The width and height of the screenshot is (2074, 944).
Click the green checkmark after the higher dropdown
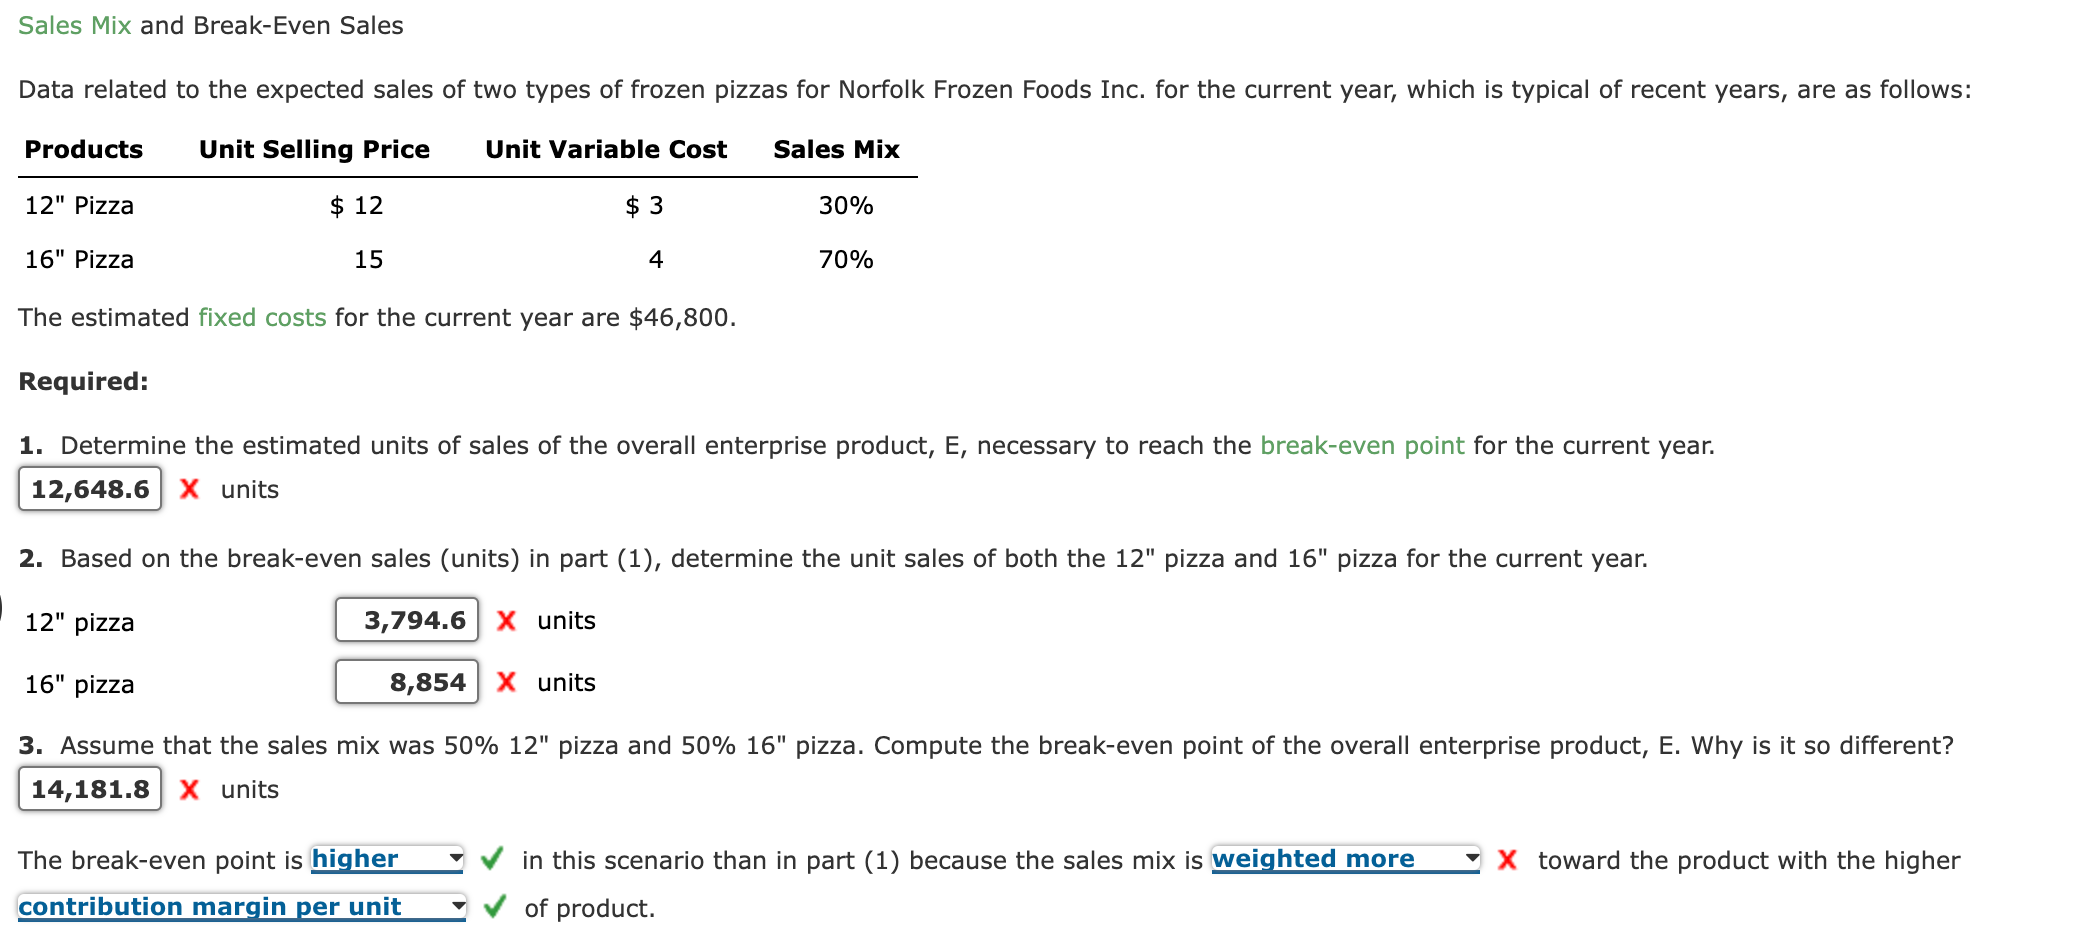[x=491, y=859]
